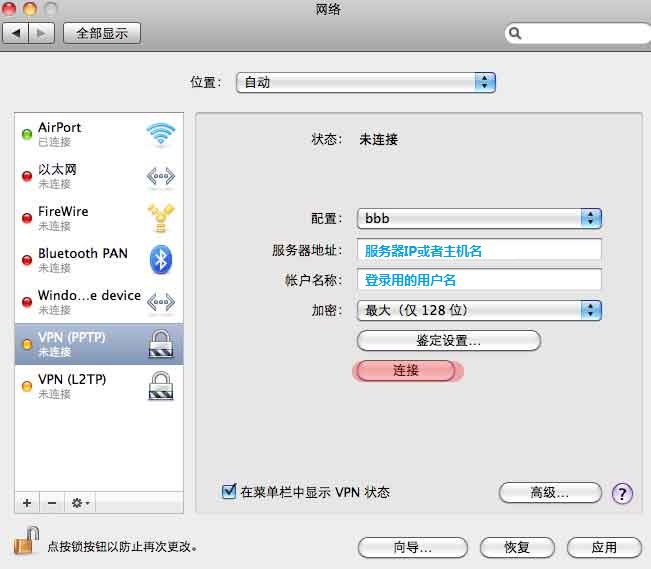Image resolution: width=651 pixels, height=569 pixels.
Task: Click the 未连接 status text value
Action: click(x=379, y=140)
